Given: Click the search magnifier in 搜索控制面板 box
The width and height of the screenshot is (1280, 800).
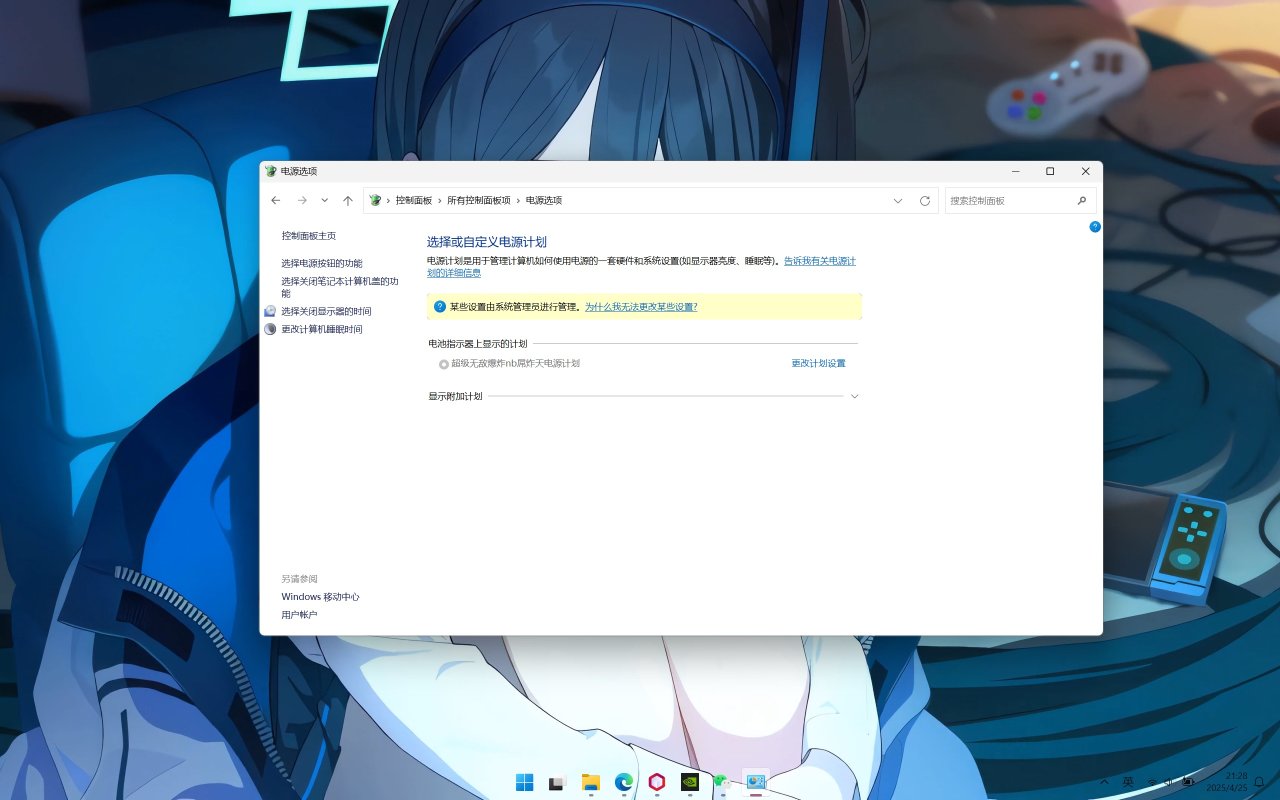Looking at the screenshot, I should [x=1082, y=201].
